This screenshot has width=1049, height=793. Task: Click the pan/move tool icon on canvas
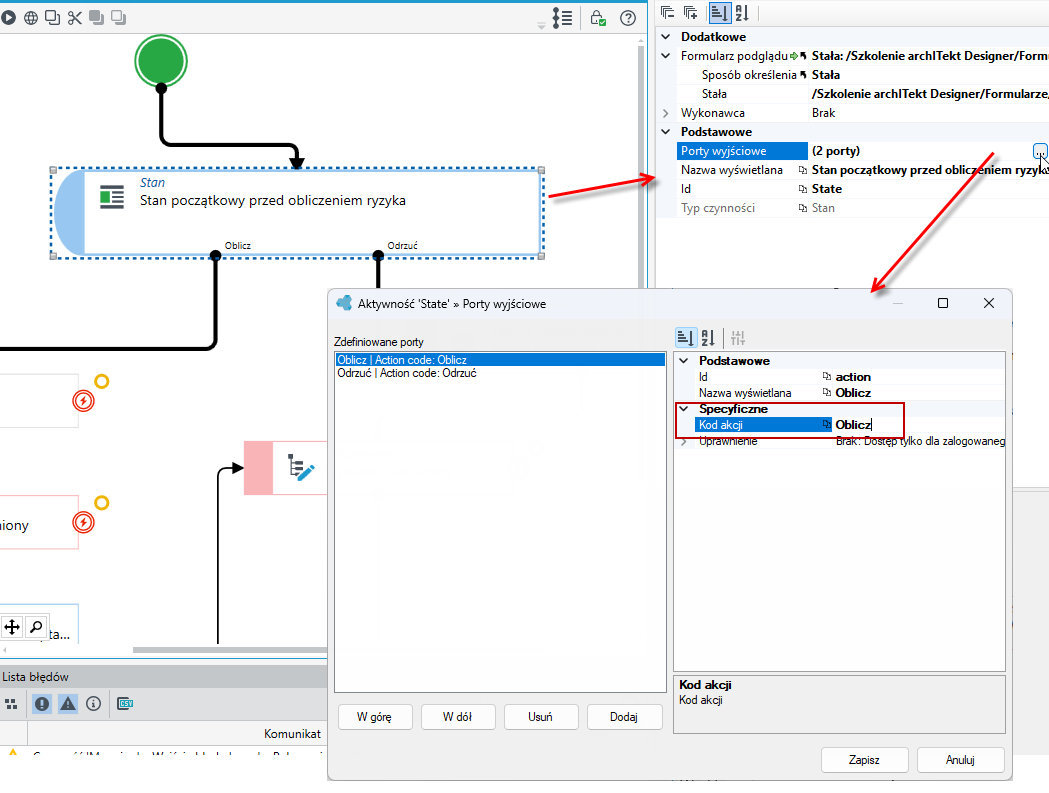(x=12, y=627)
